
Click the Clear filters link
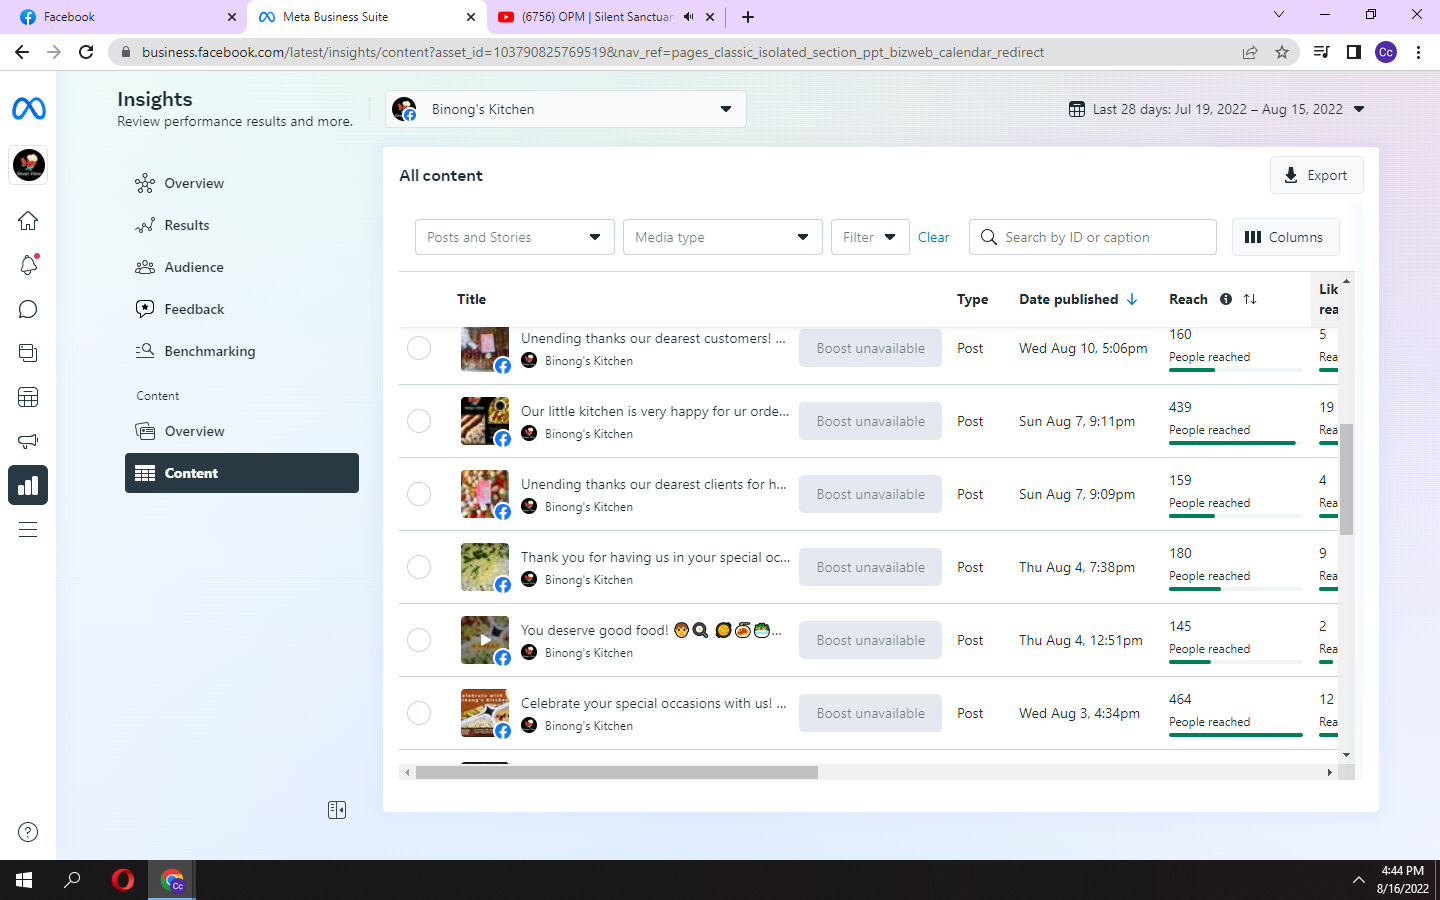click(x=934, y=237)
